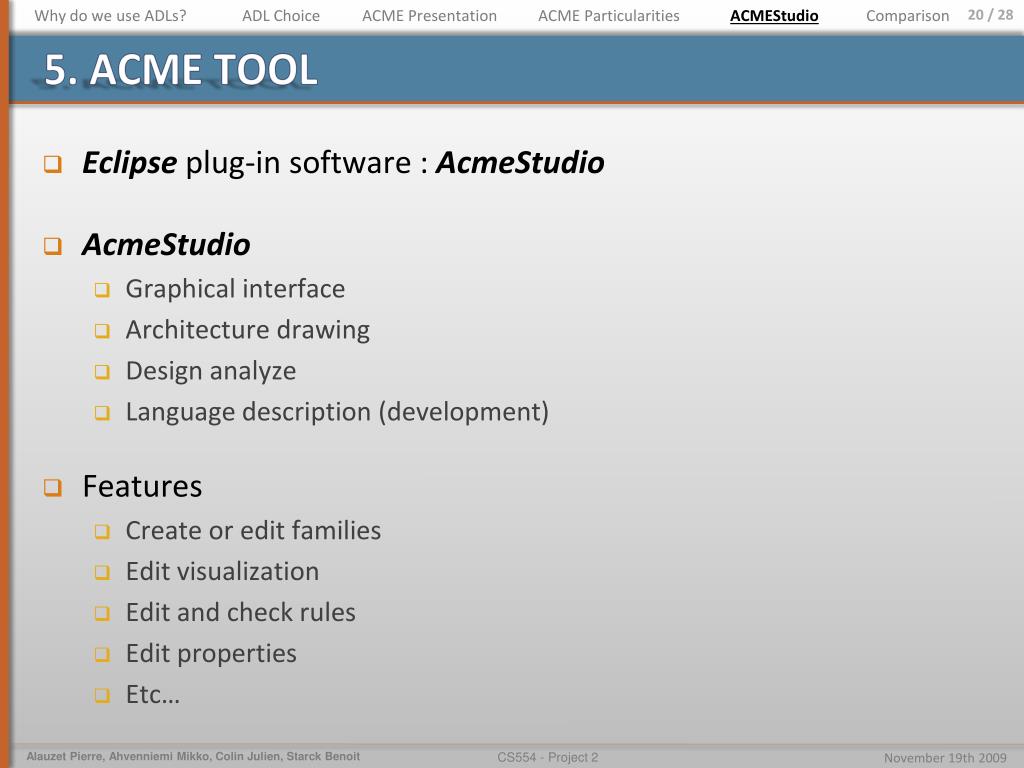
Task: Click the square bullet beside 'Features'
Action: pyautogui.click(x=53, y=487)
